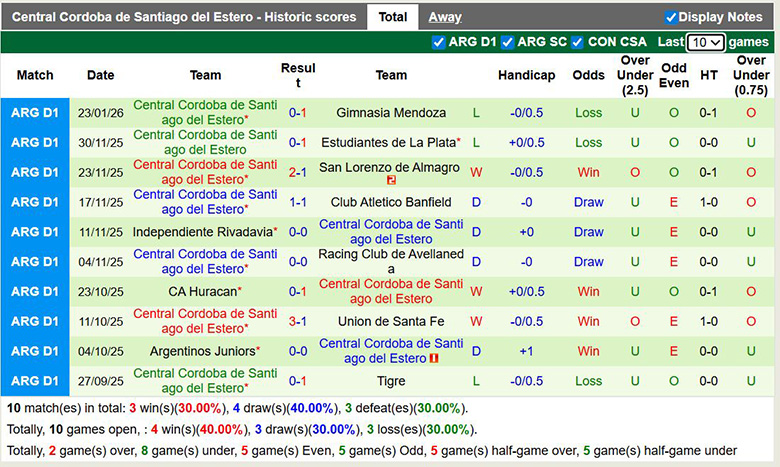Uncheck the ARG D1 league filter
The image size is (780, 467).
[438, 42]
